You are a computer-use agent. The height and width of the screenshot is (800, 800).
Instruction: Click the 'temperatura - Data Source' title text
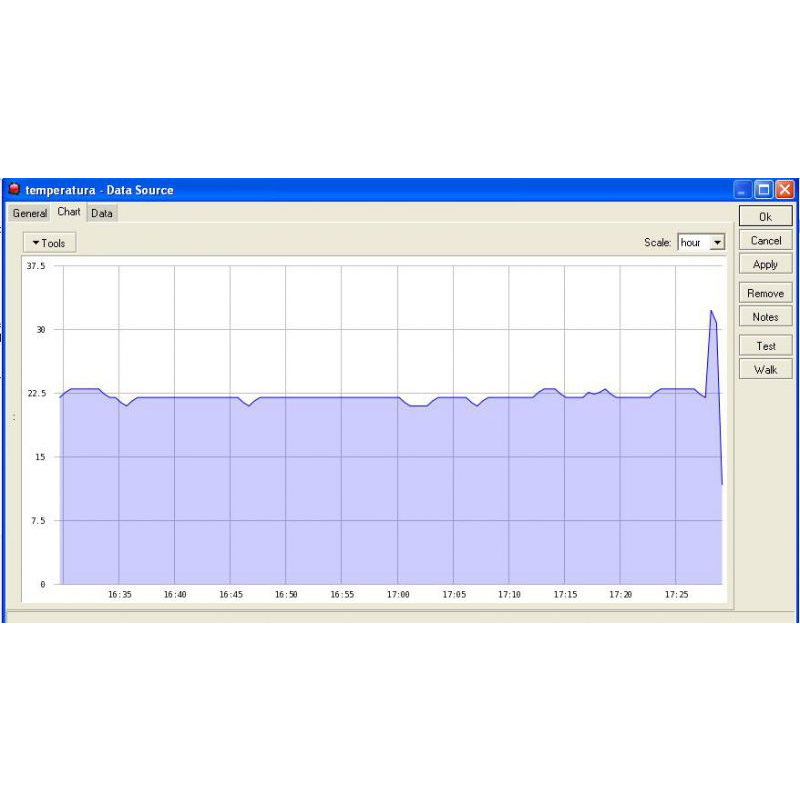click(x=99, y=190)
